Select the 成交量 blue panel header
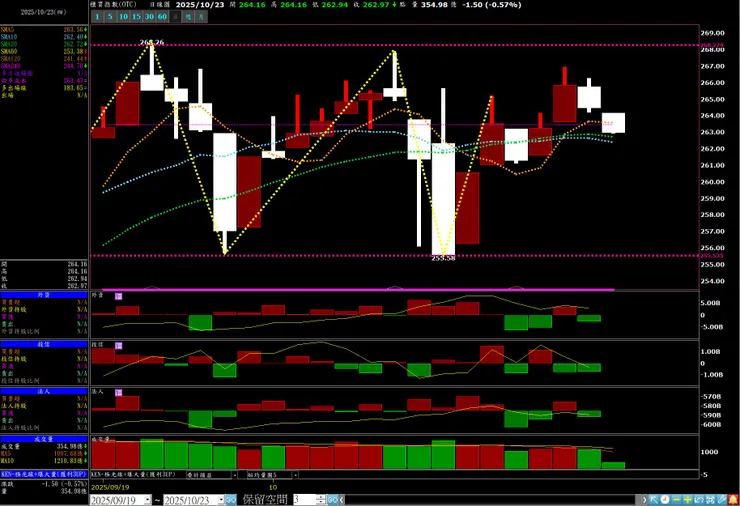The height and width of the screenshot is (506, 740). pyautogui.click(x=44, y=439)
